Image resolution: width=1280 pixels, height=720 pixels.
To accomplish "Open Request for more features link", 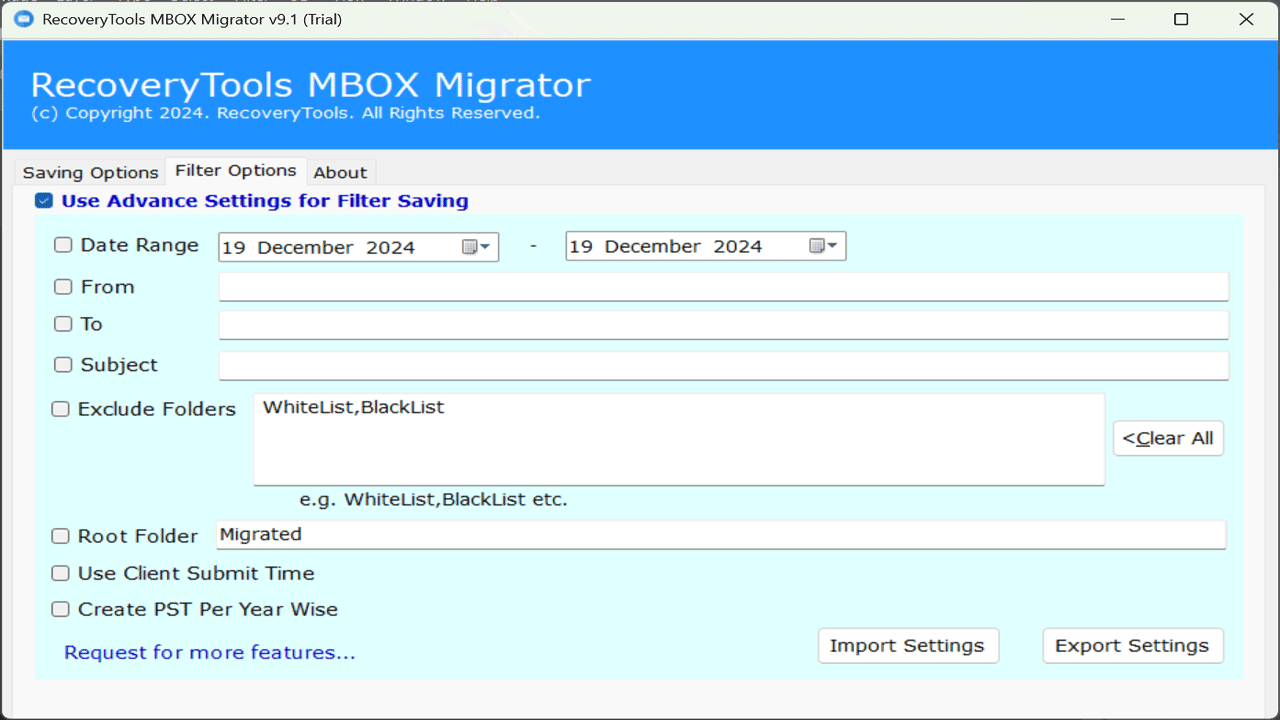I will [x=210, y=653].
